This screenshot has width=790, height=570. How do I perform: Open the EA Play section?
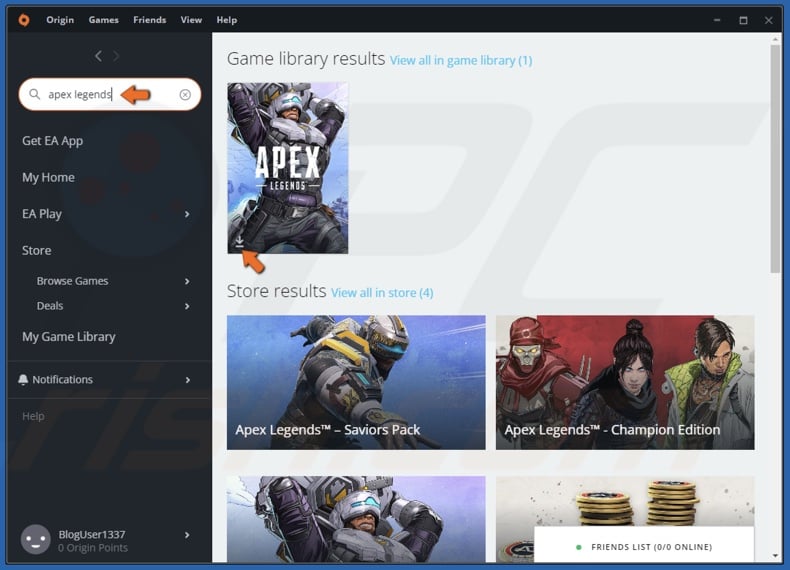tap(42, 214)
